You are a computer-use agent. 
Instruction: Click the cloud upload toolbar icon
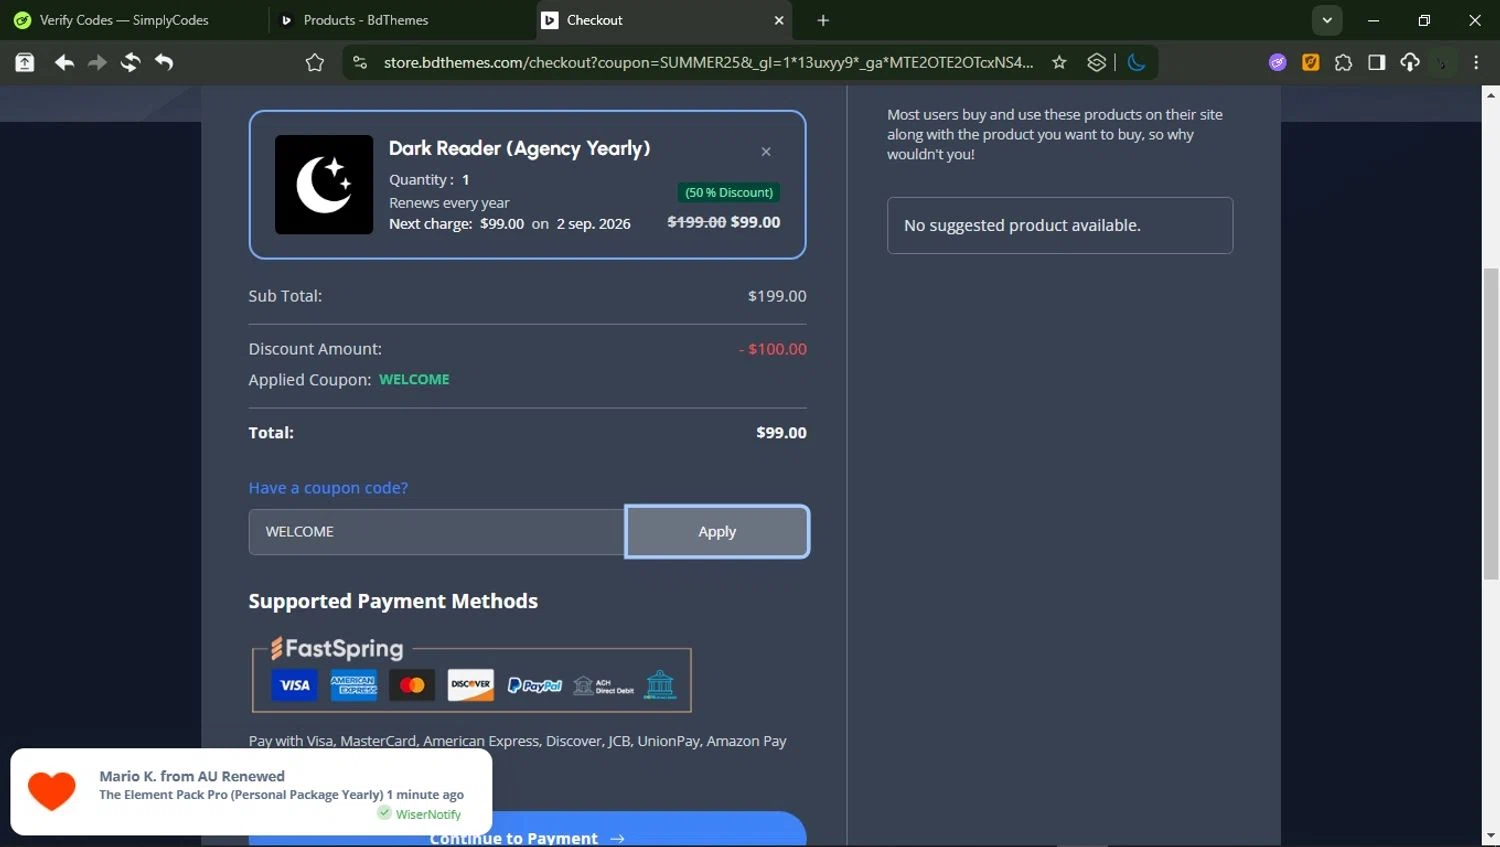pos(1410,63)
